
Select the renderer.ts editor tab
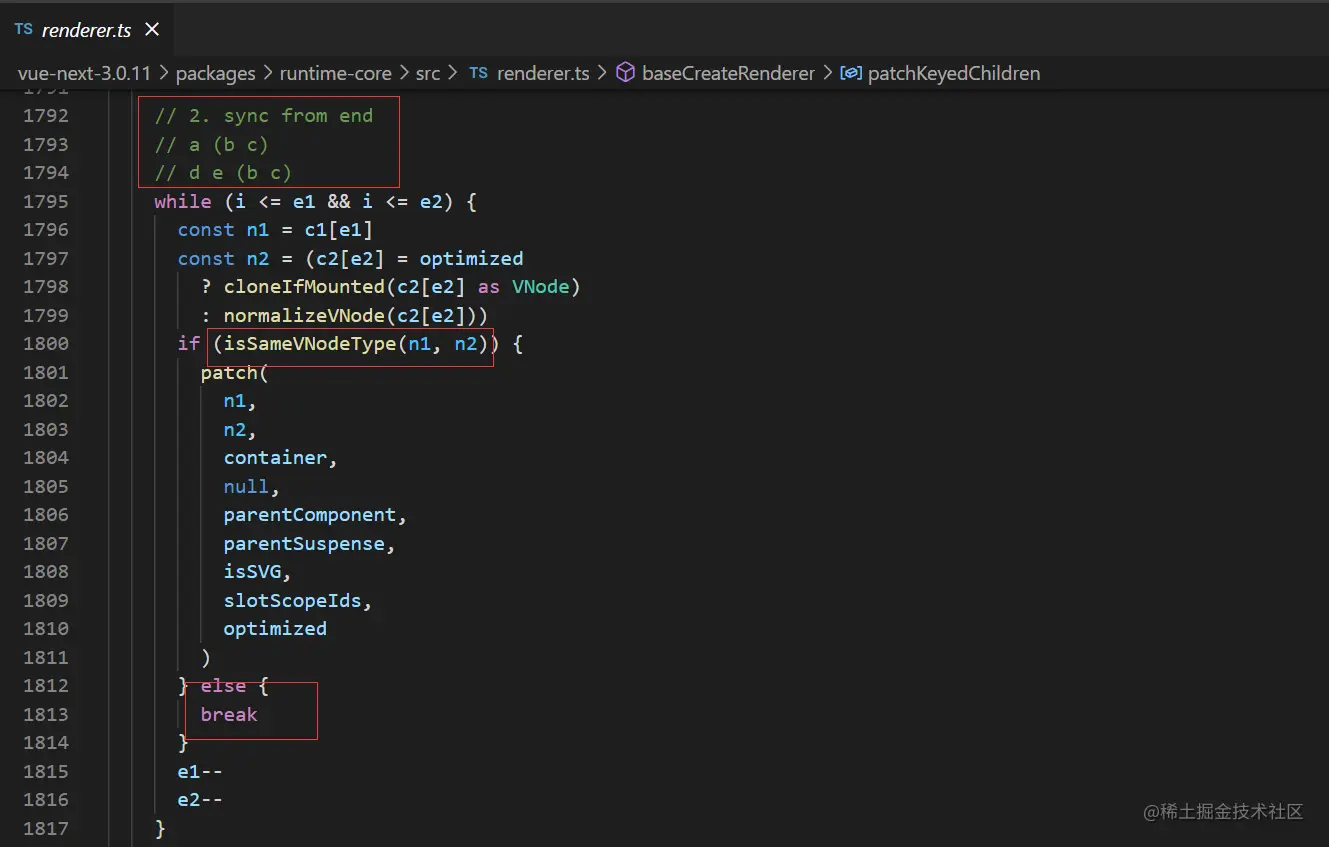pos(87,30)
